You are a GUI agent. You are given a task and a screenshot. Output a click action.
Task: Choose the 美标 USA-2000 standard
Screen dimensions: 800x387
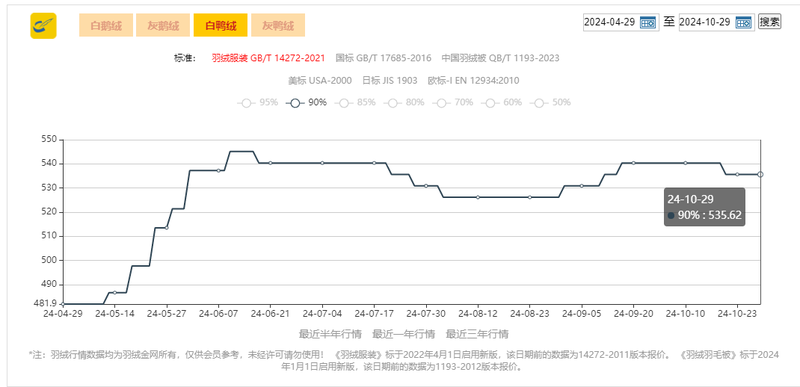tap(320, 81)
